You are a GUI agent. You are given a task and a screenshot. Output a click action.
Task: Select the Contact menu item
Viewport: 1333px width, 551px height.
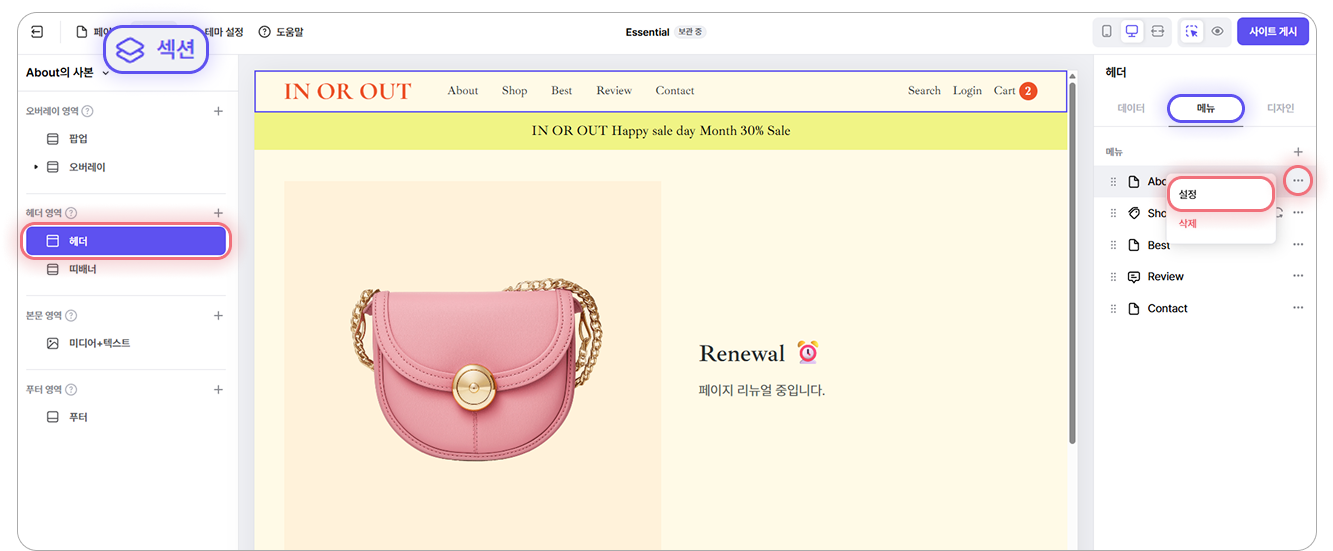tap(1167, 309)
